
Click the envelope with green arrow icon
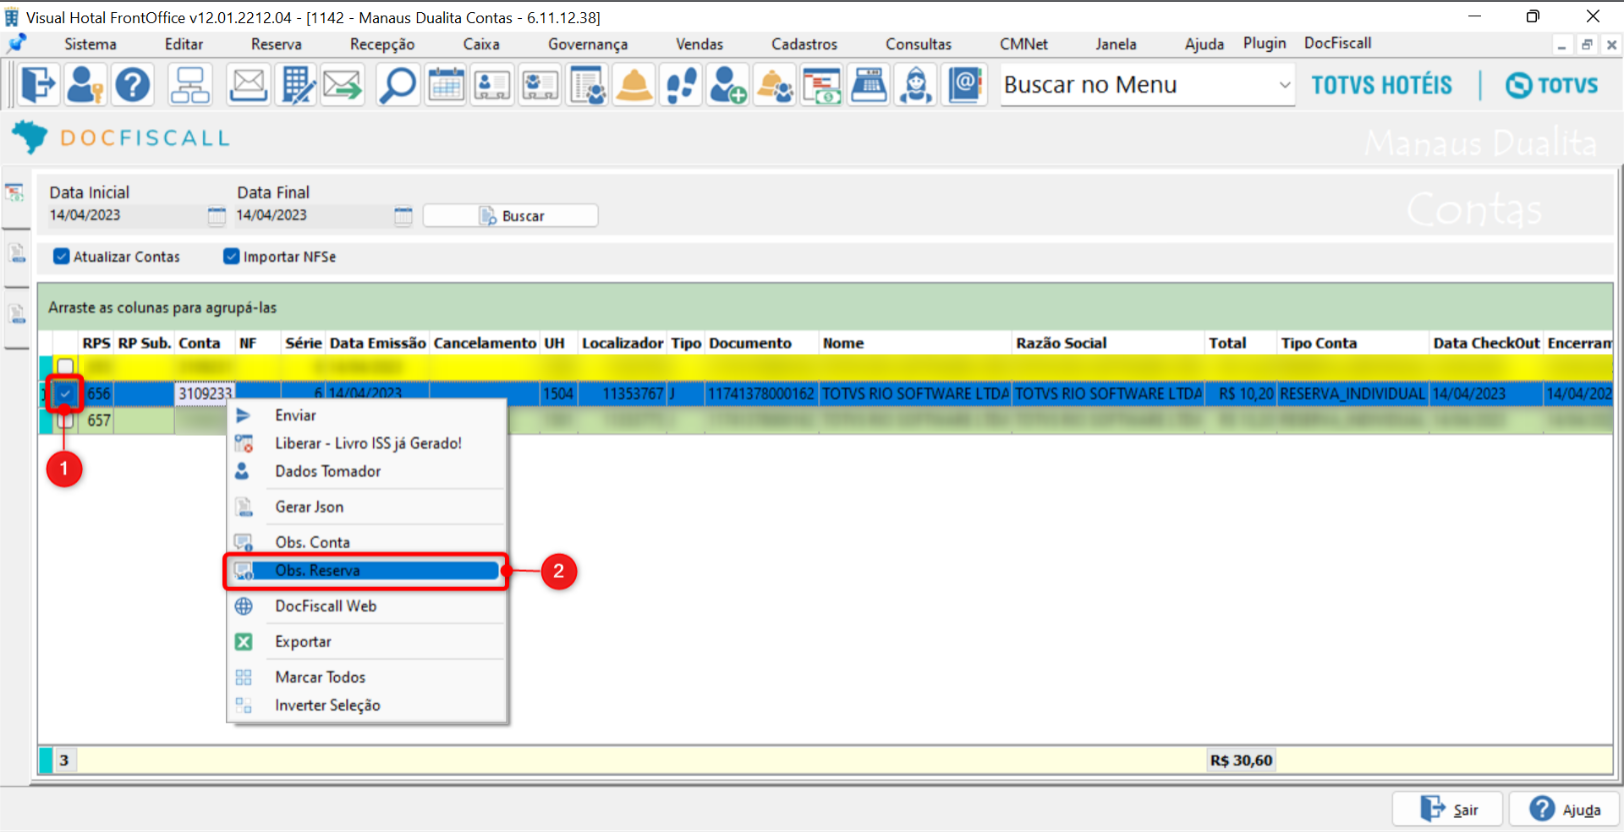tap(343, 85)
